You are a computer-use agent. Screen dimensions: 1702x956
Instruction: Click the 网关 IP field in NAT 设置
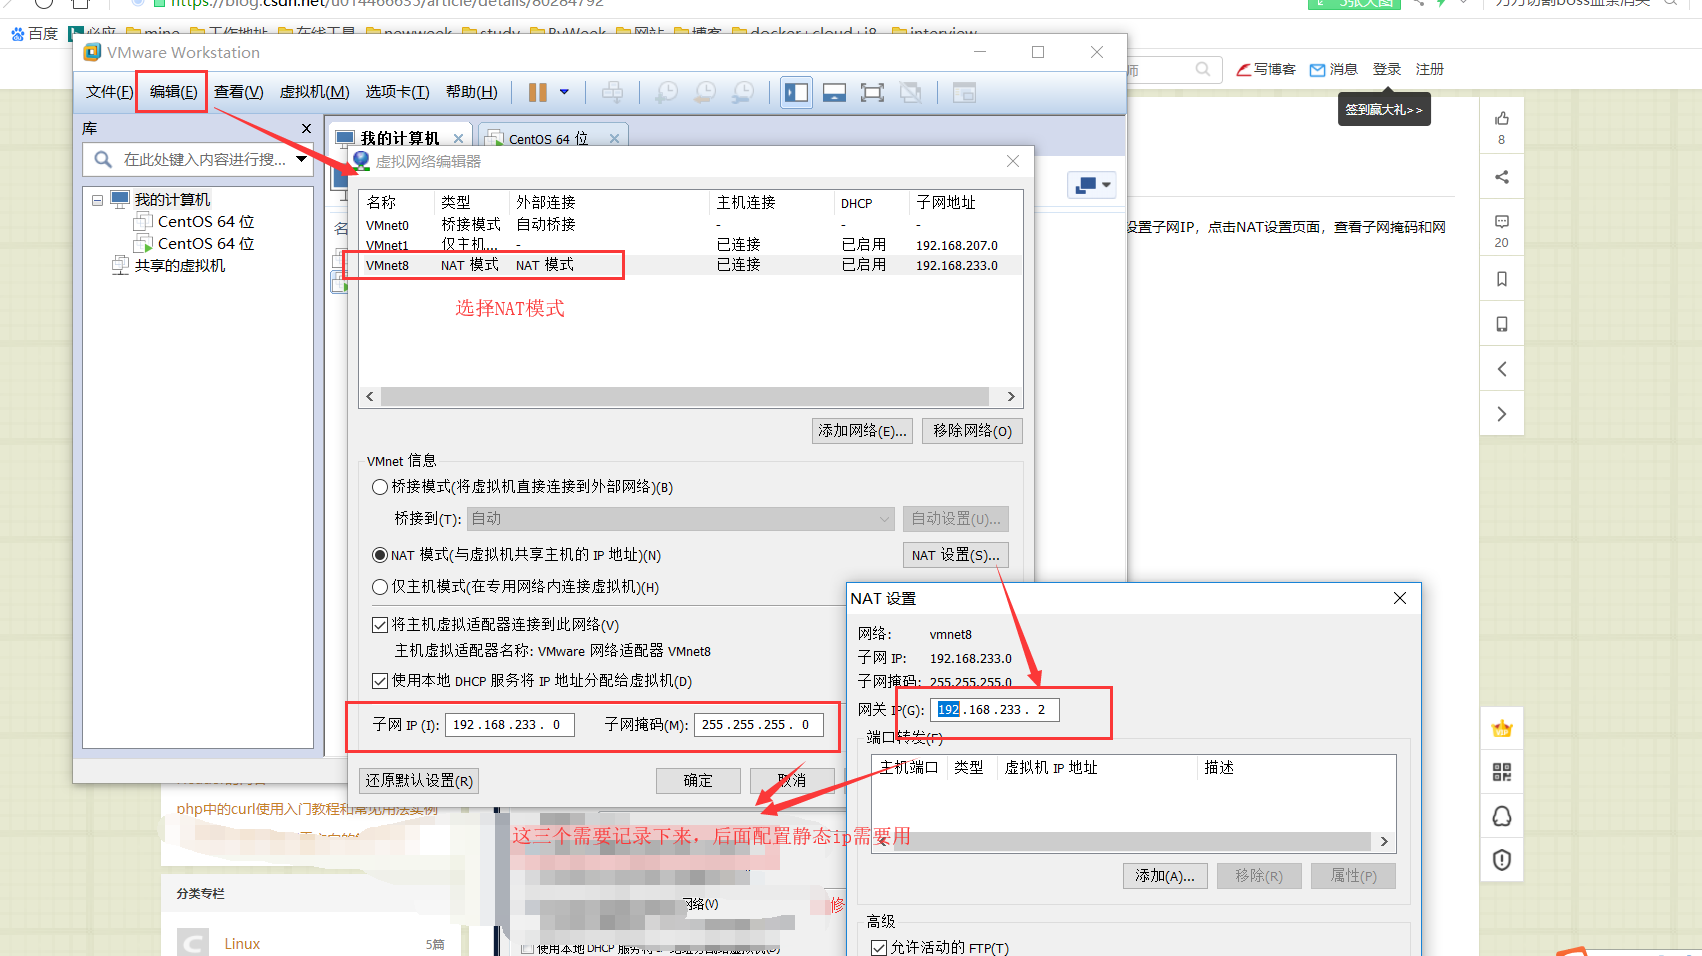tap(995, 710)
